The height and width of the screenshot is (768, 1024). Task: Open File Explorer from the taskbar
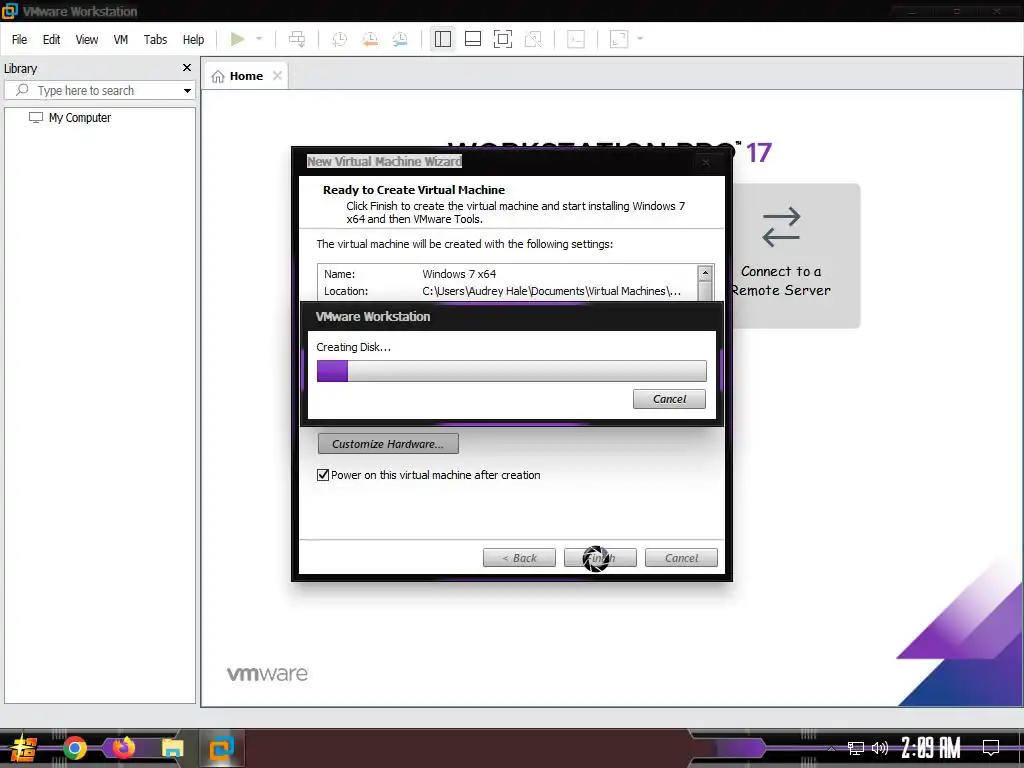(172, 748)
